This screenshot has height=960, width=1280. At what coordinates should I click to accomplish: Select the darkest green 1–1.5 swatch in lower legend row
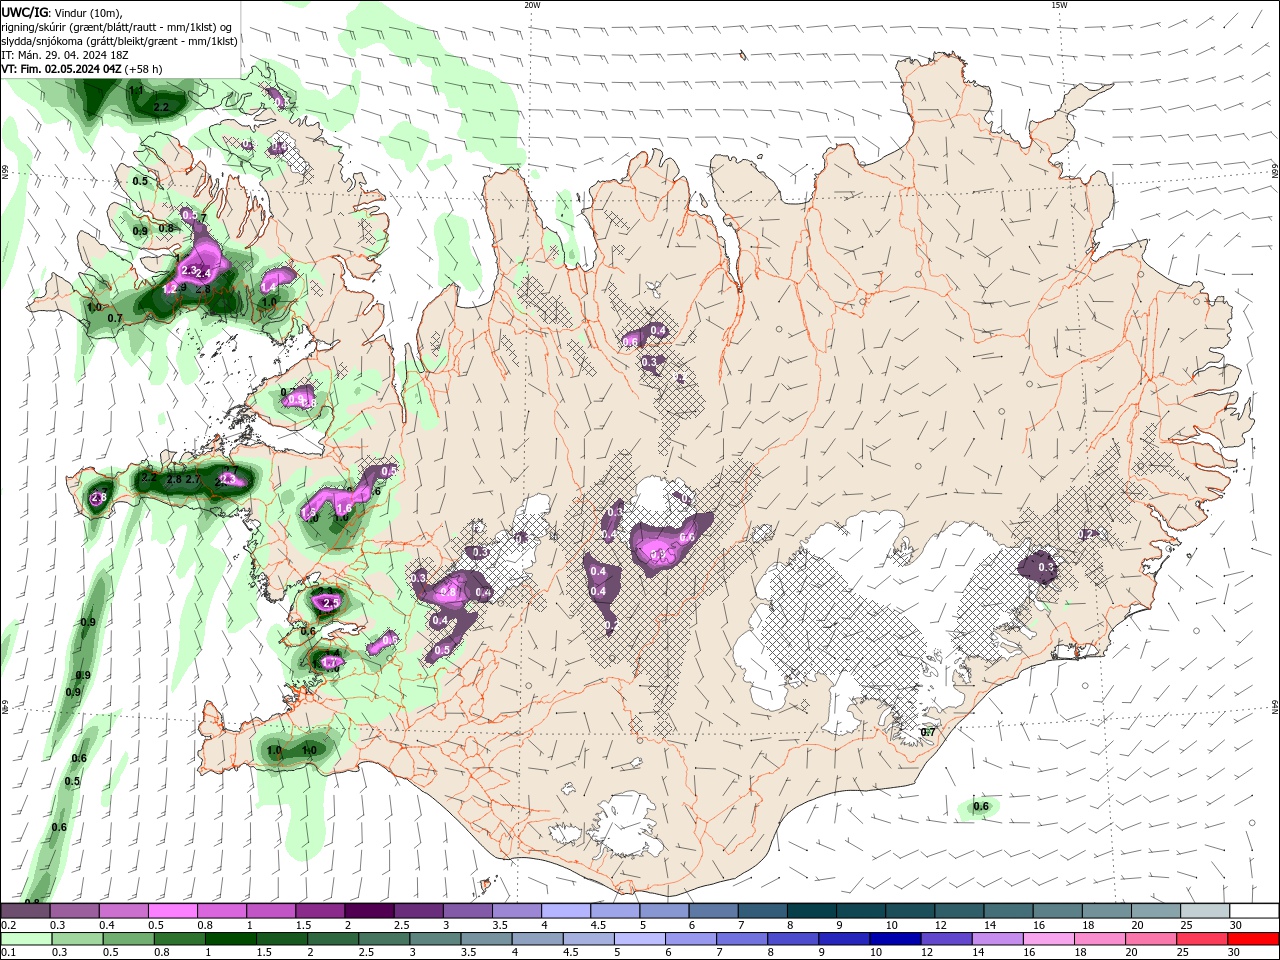pos(231,939)
